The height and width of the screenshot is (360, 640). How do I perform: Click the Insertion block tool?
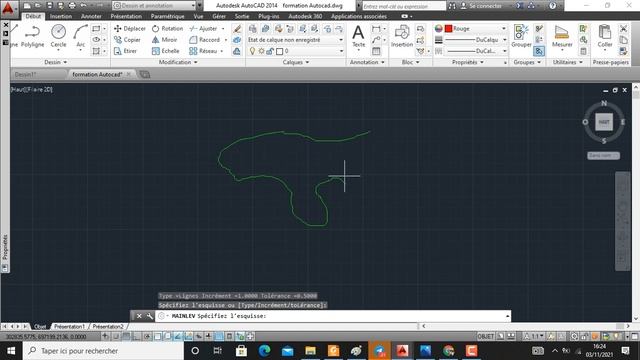pos(402,36)
